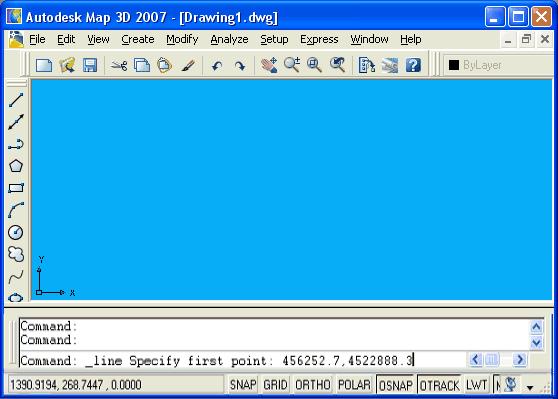Toggle ORTHO mode in status bar
Screen dimensions: 558x399
pyautogui.click(x=313, y=385)
